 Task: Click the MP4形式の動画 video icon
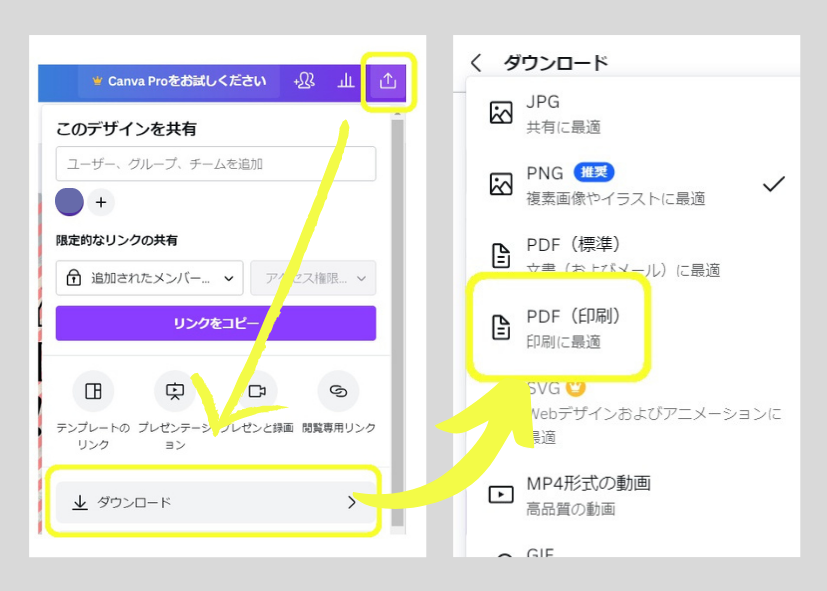click(x=501, y=492)
